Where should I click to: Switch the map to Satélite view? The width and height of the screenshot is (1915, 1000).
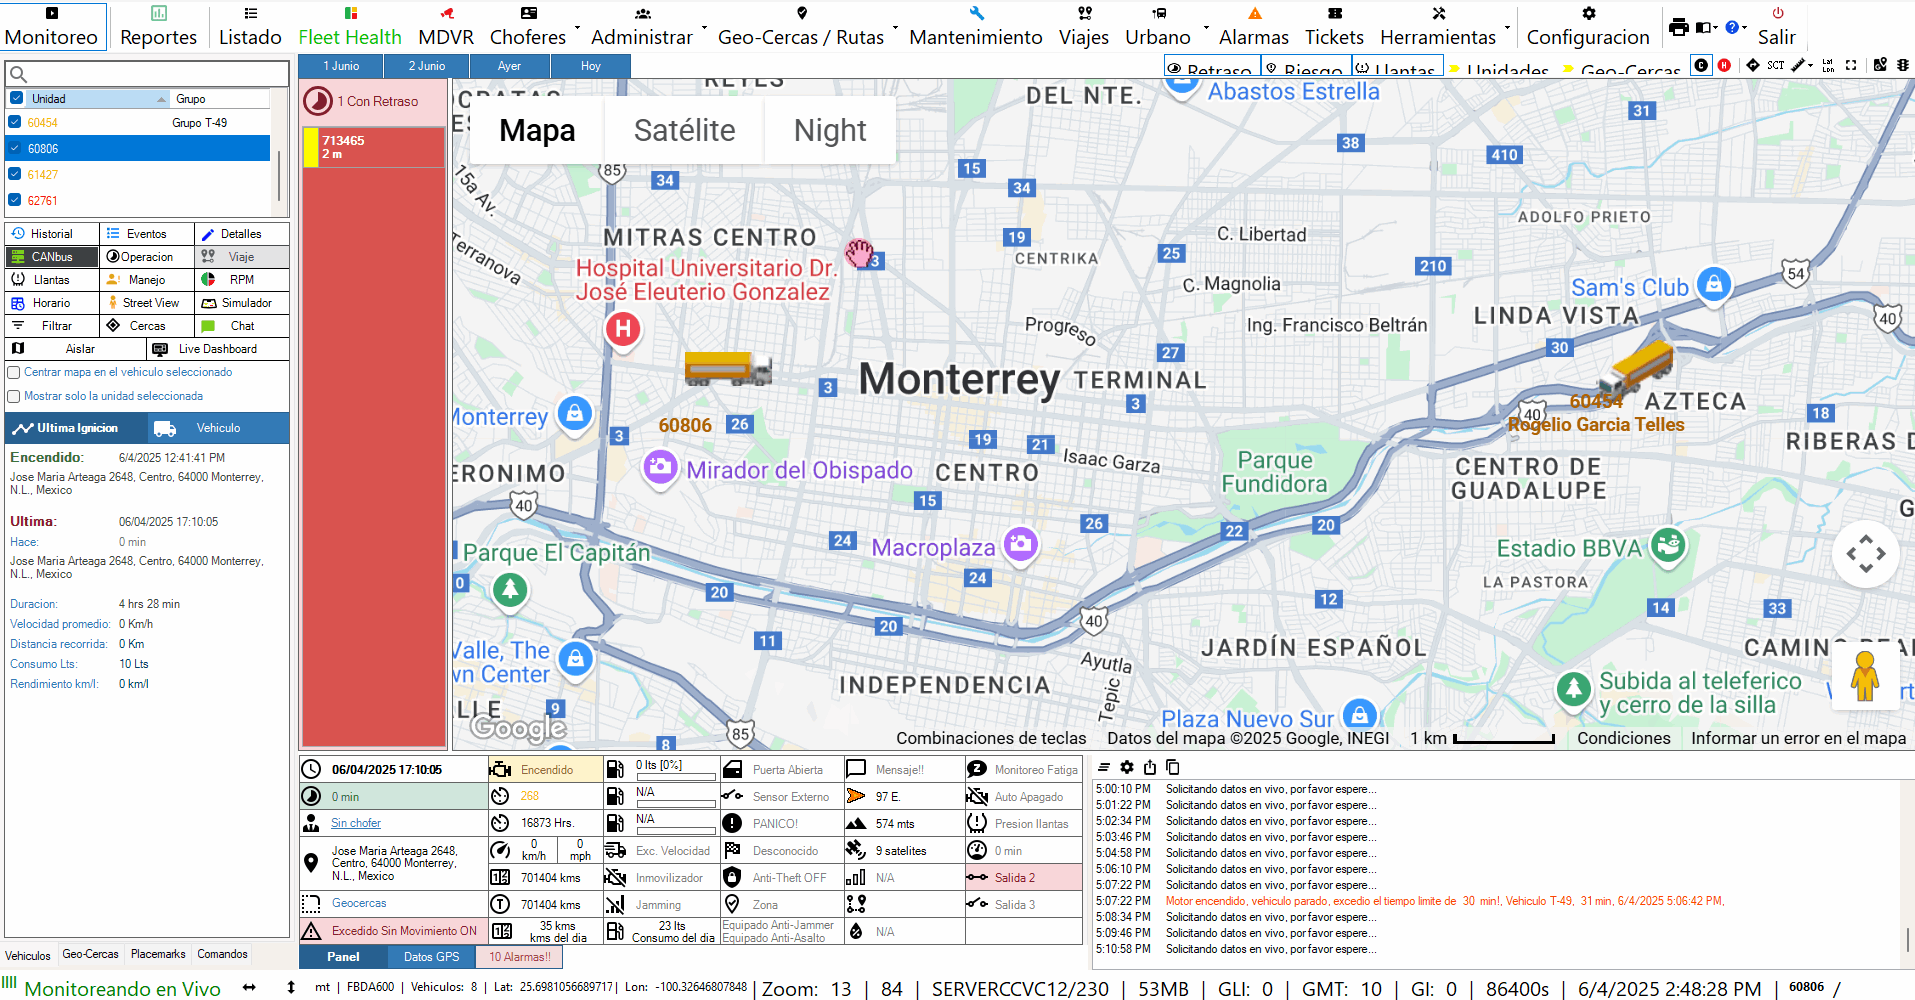[x=684, y=130]
